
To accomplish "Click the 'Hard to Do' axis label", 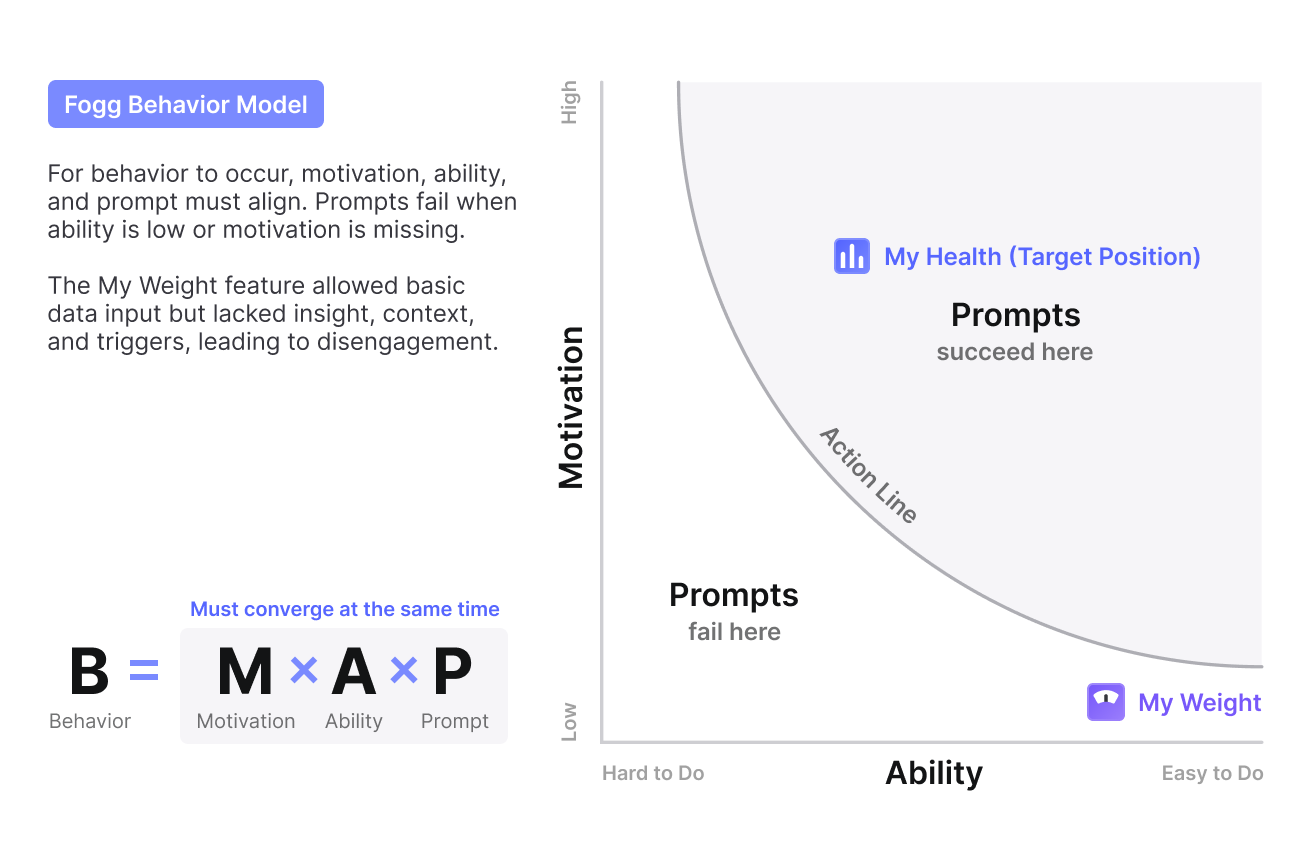I will (653, 773).
